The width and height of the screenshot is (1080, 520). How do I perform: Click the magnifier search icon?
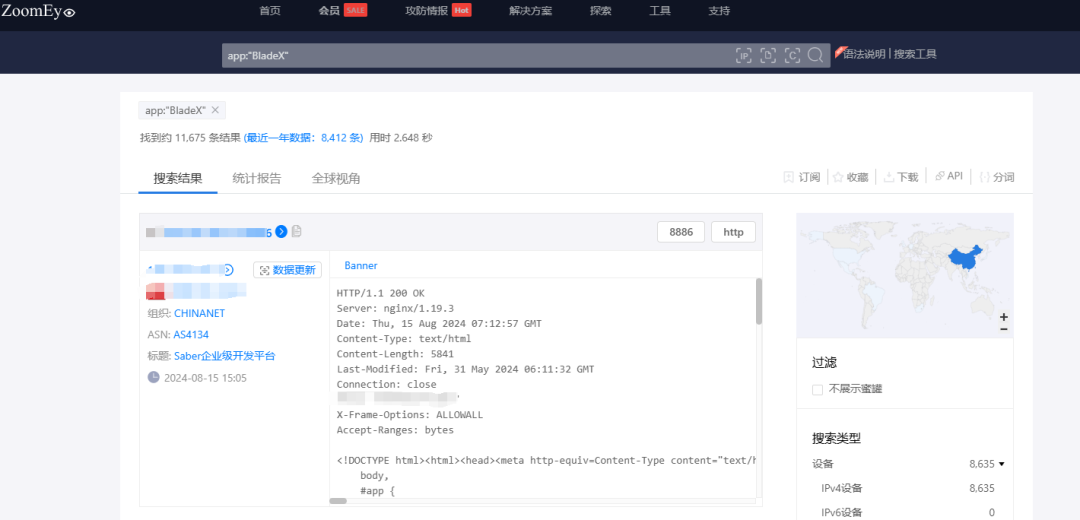816,55
